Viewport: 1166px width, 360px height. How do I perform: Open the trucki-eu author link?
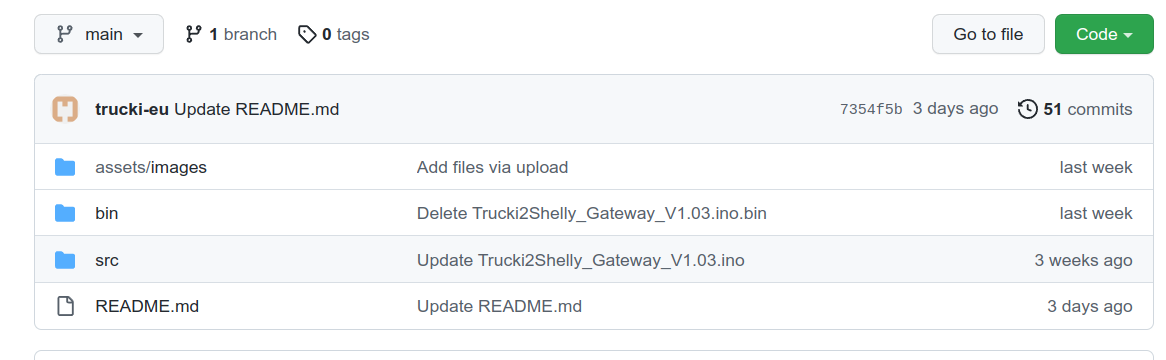(x=133, y=110)
